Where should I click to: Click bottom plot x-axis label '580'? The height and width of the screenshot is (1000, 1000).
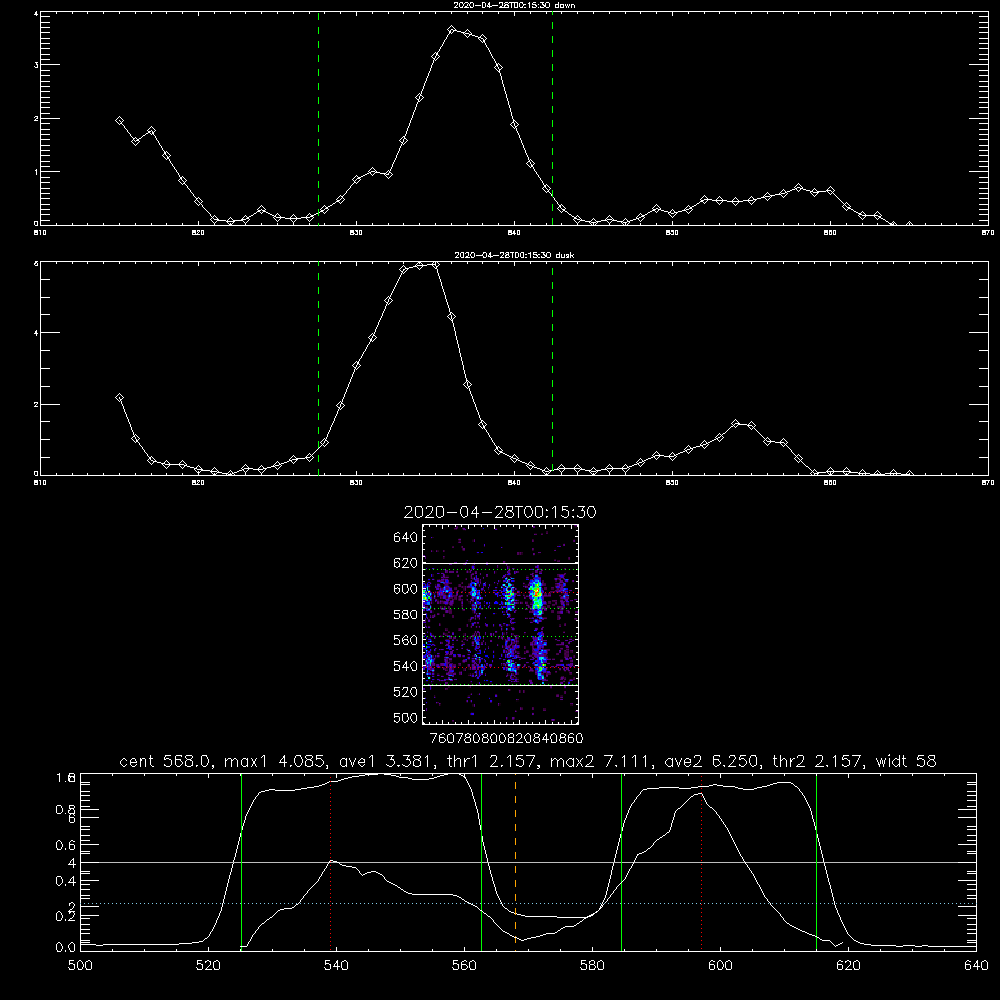click(x=592, y=966)
